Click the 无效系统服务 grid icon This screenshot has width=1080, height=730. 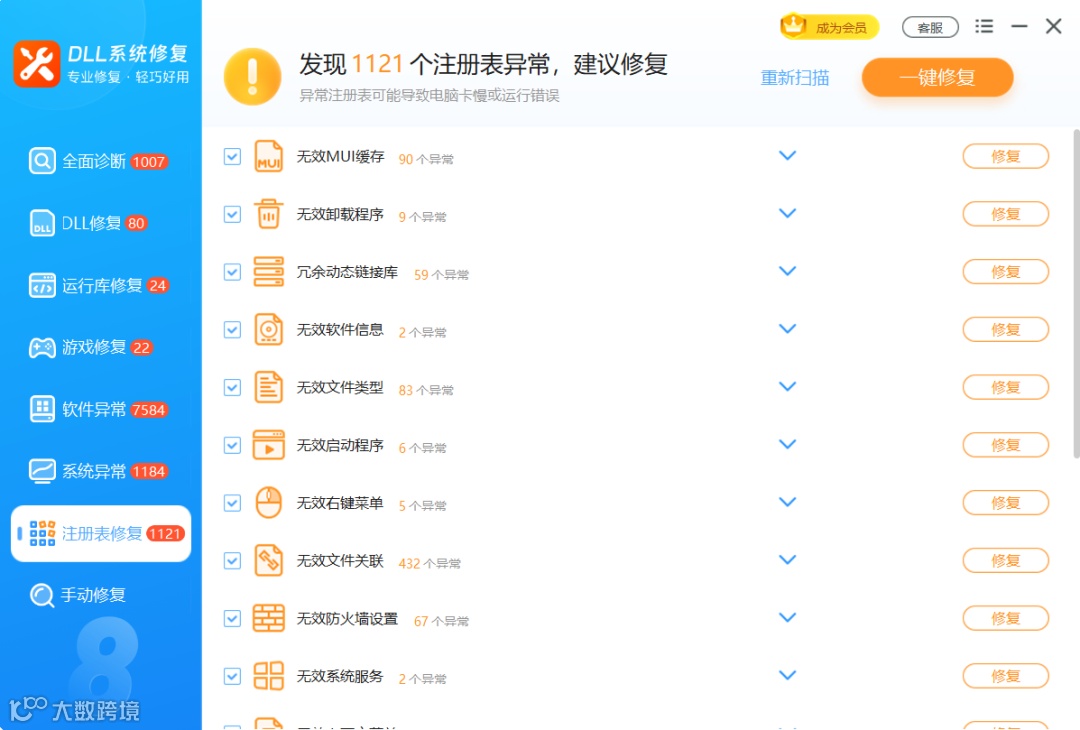click(x=269, y=676)
